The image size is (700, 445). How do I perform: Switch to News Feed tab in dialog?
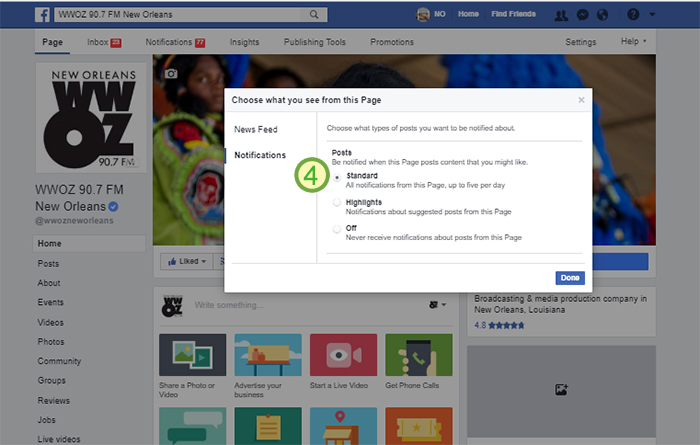256,129
